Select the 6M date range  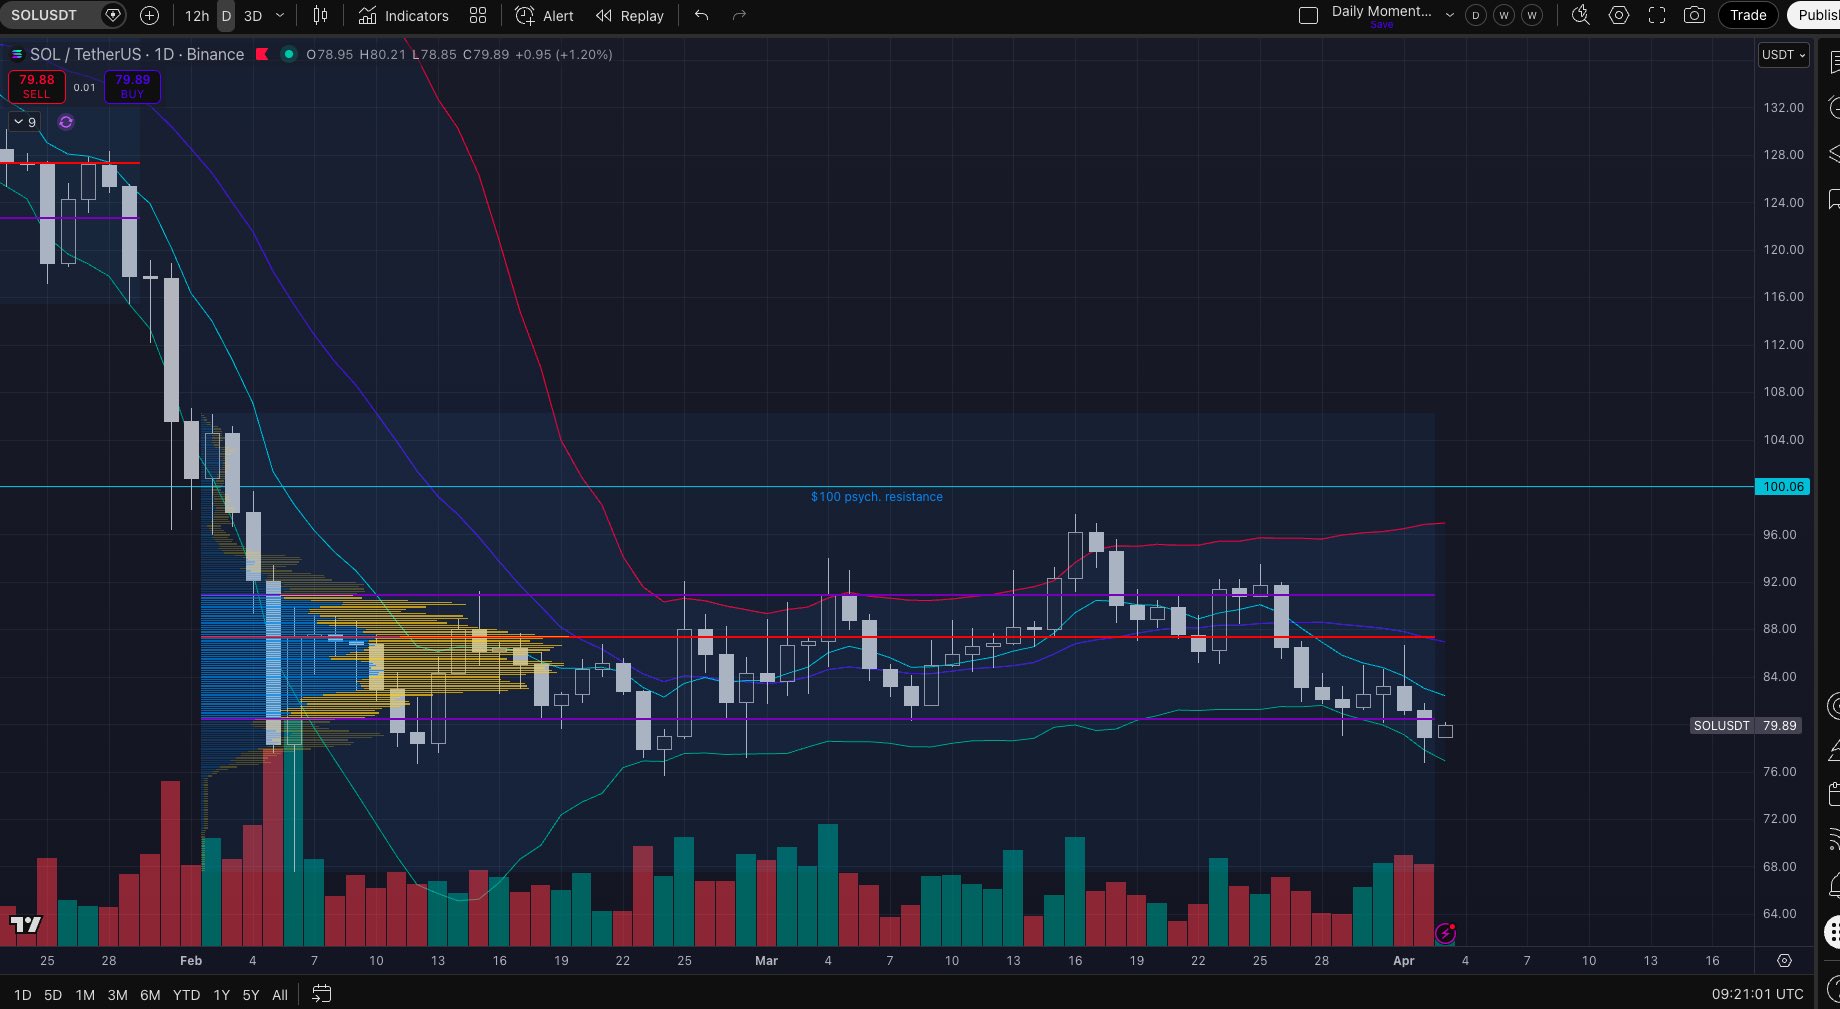(150, 995)
